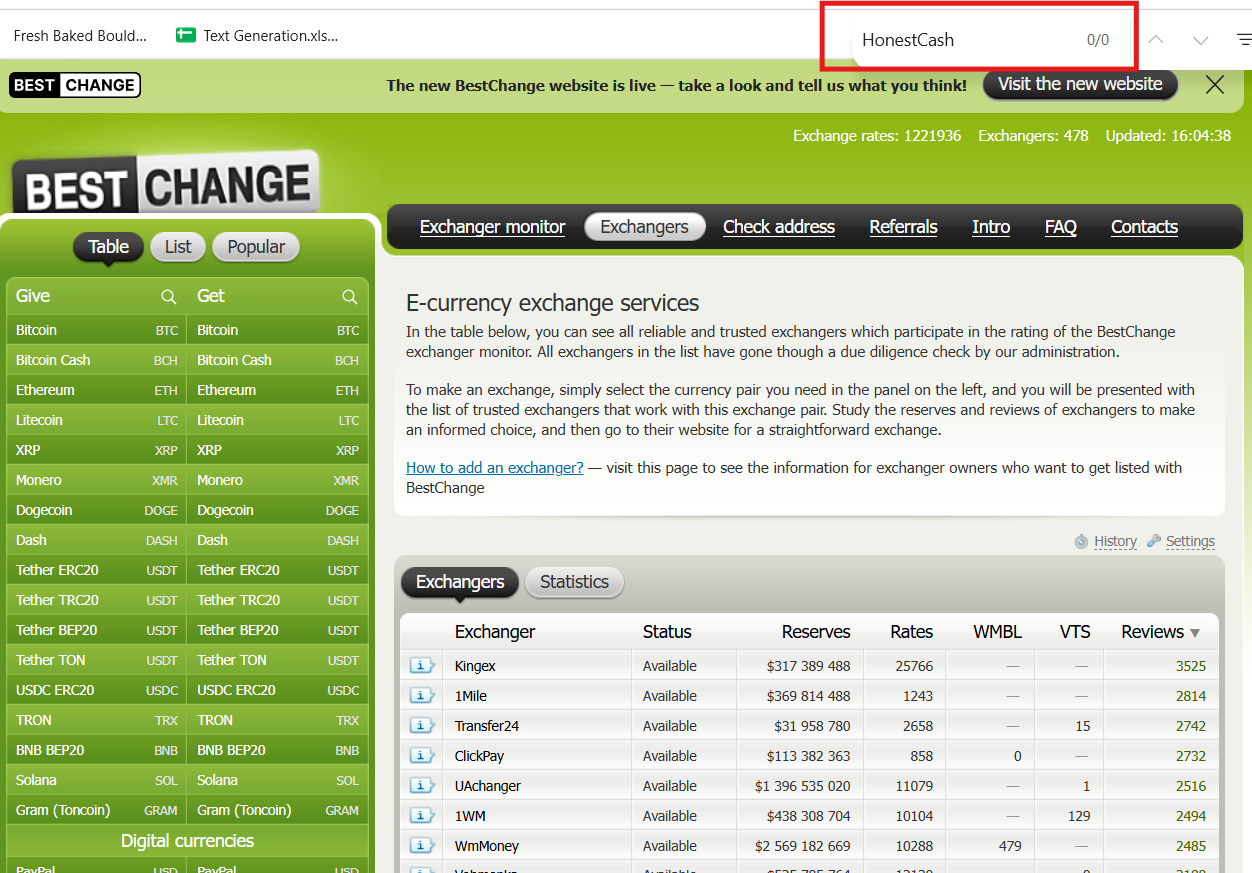Switch to the List view tab
The width and height of the screenshot is (1252, 873).
click(178, 247)
